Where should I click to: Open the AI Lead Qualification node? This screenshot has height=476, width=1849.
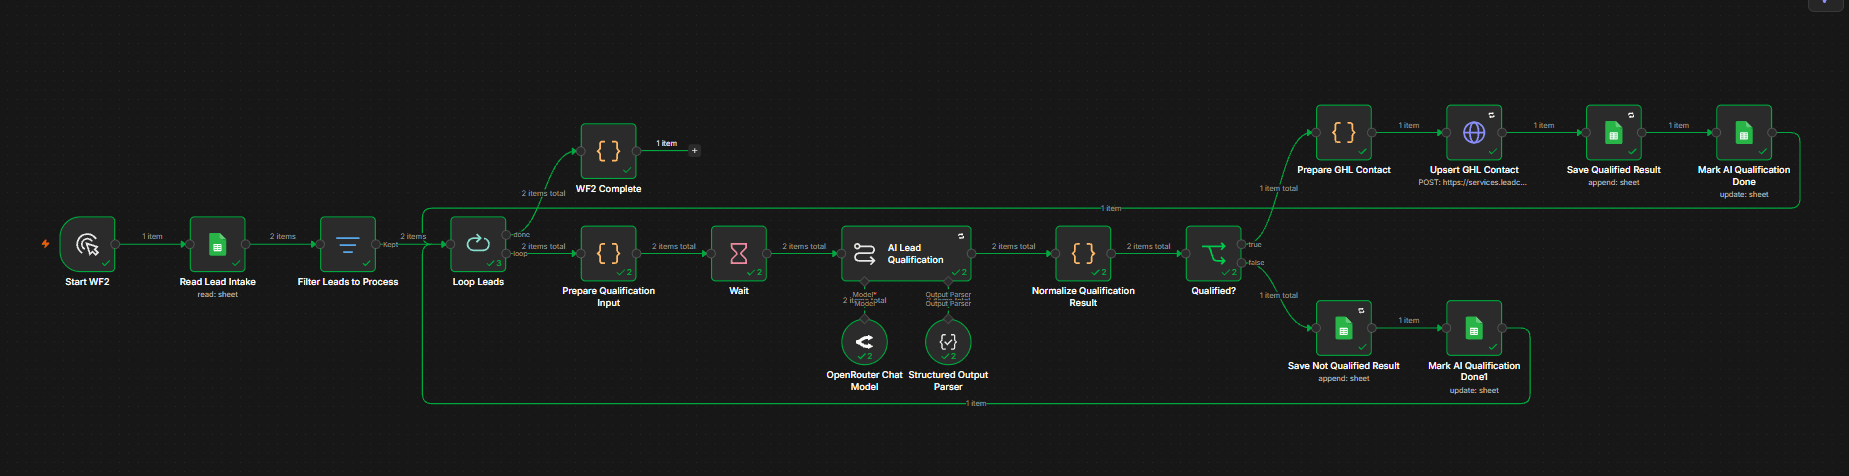pos(906,253)
